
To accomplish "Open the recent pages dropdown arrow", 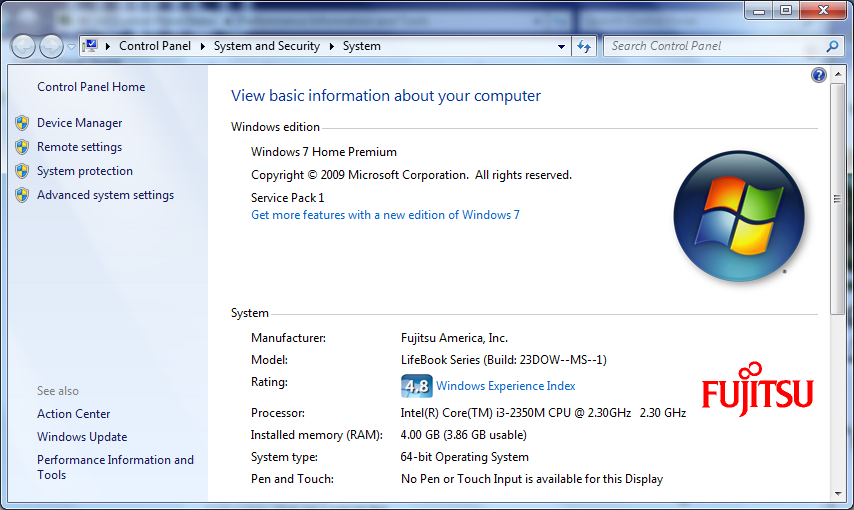I will click(x=71, y=47).
